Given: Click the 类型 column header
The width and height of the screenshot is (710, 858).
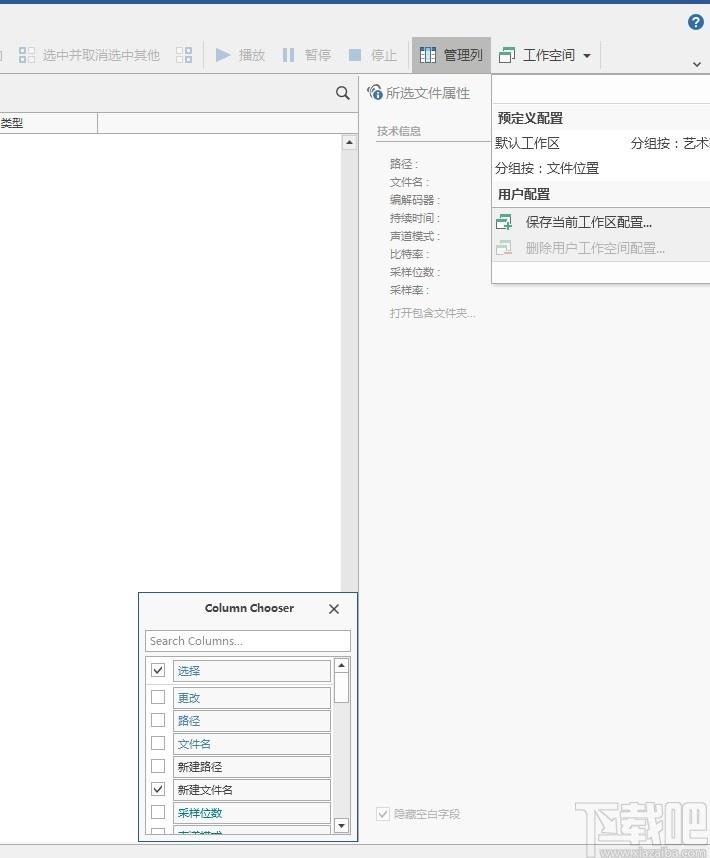Looking at the screenshot, I should [48, 123].
